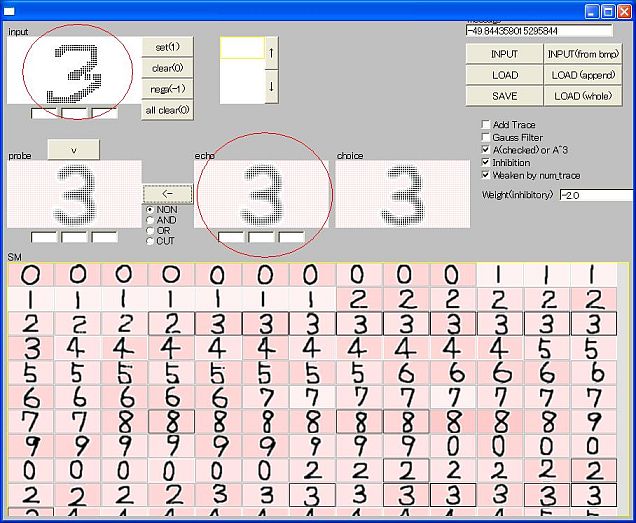
Task: Select the first '0' digit cell in SM grid
Action: tap(30, 275)
